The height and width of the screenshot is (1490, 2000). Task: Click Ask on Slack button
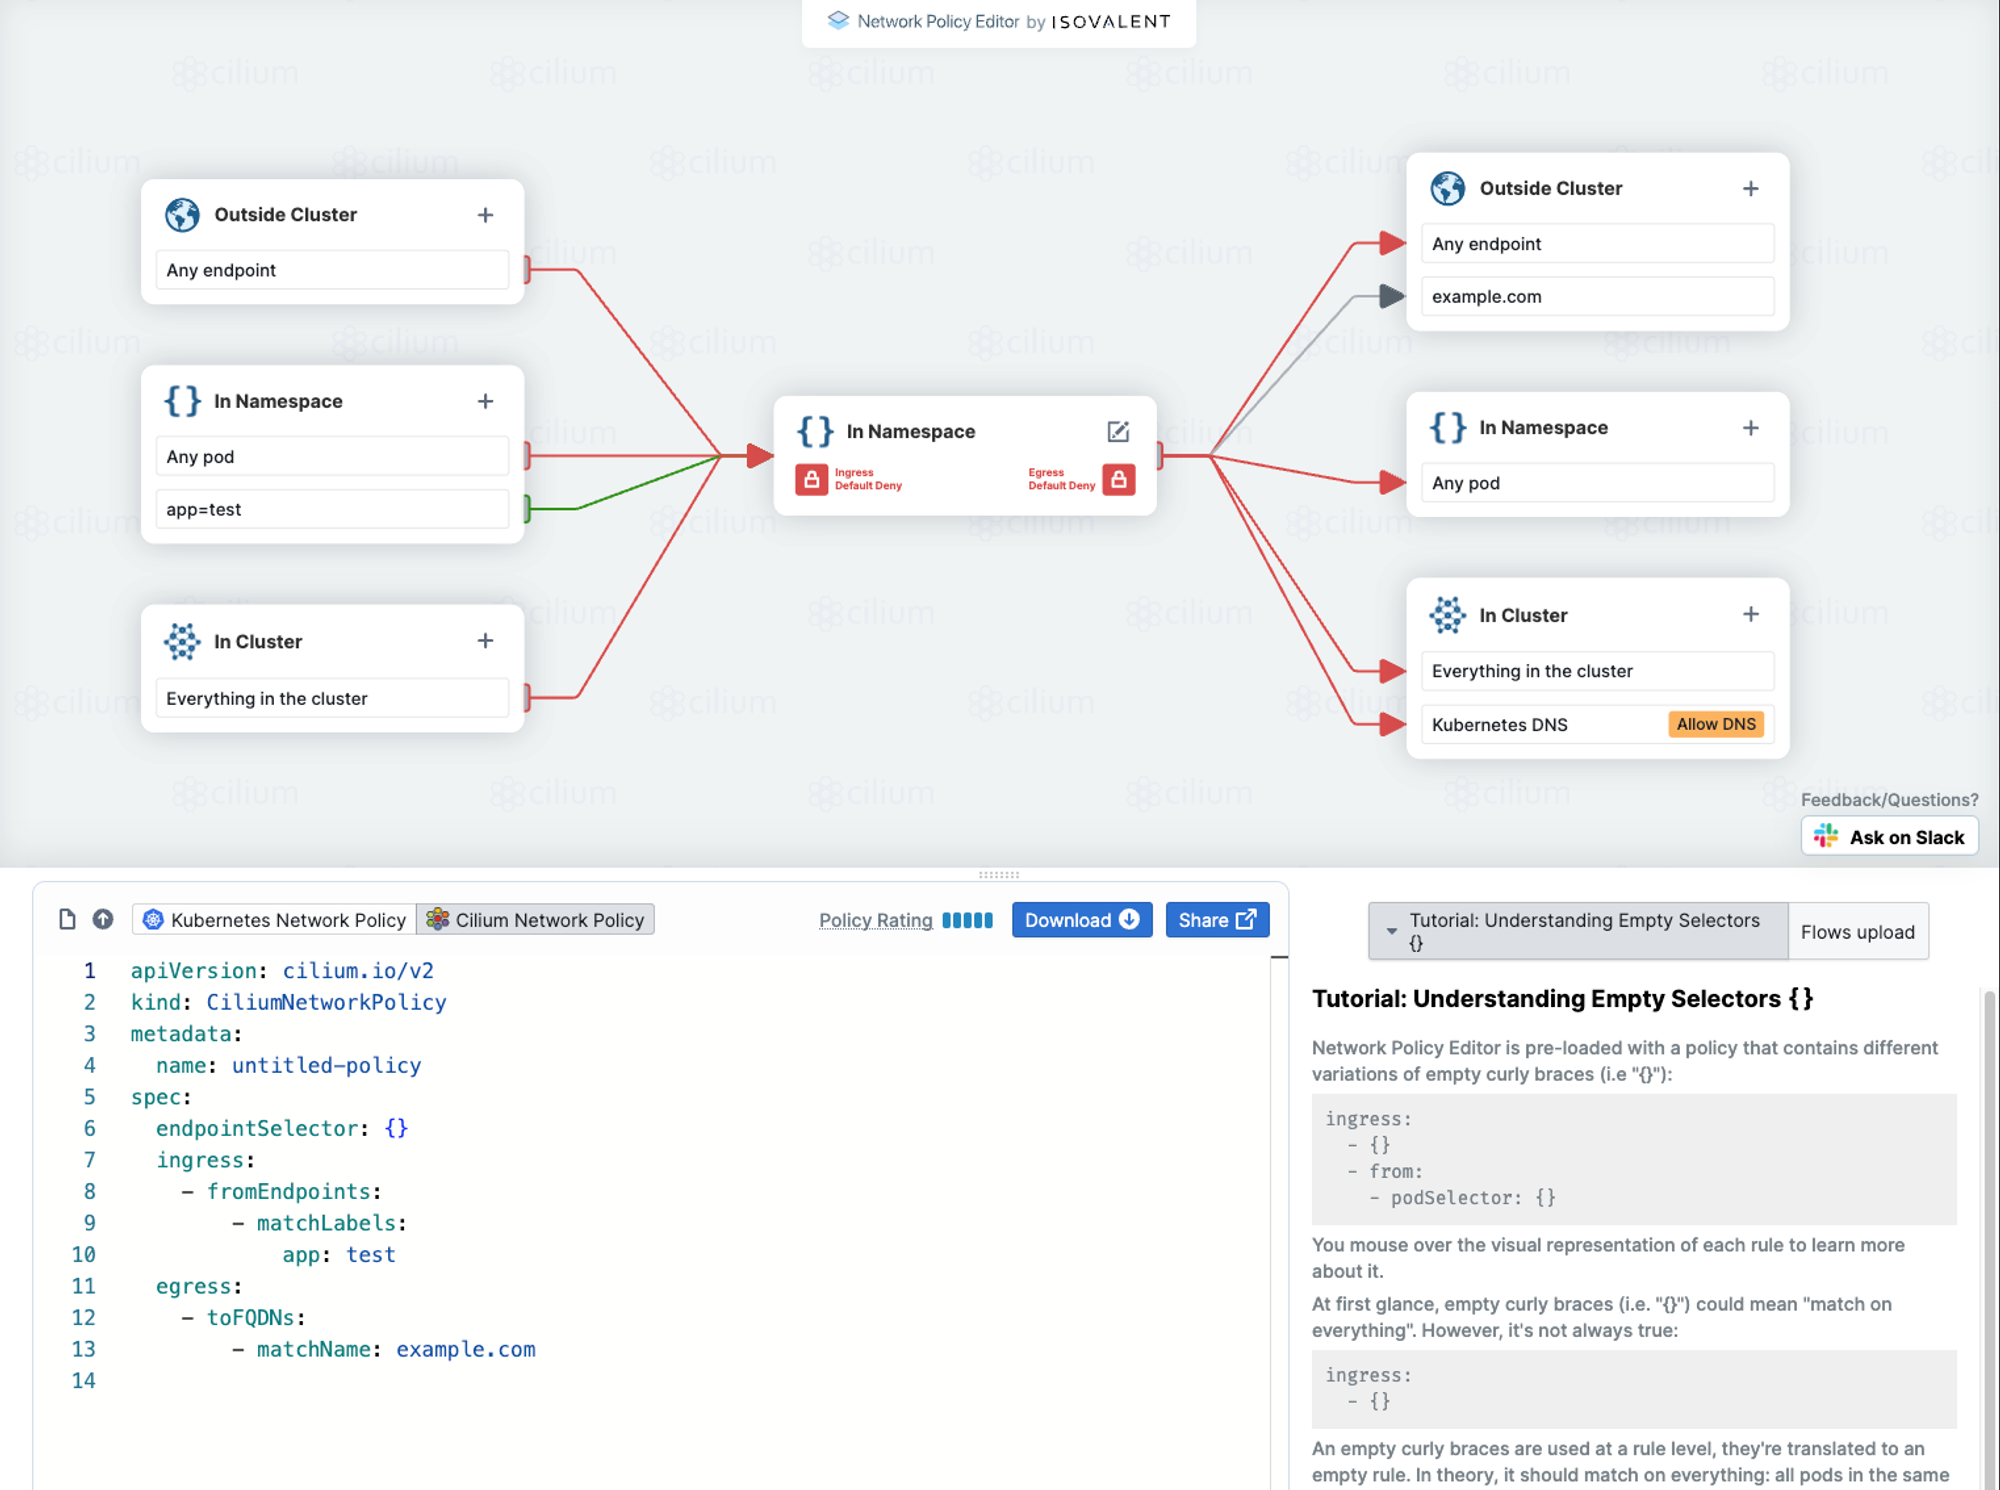pos(1890,837)
